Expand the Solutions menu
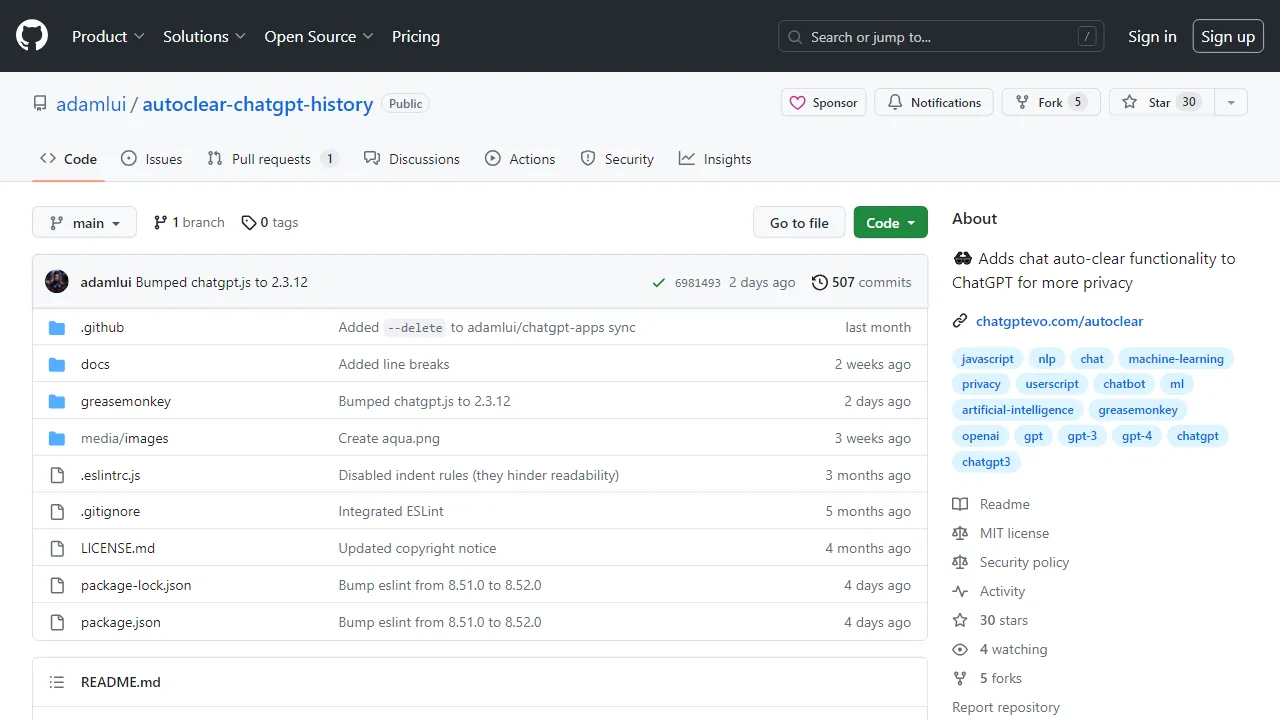Image resolution: width=1280 pixels, height=720 pixels. click(x=204, y=36)
